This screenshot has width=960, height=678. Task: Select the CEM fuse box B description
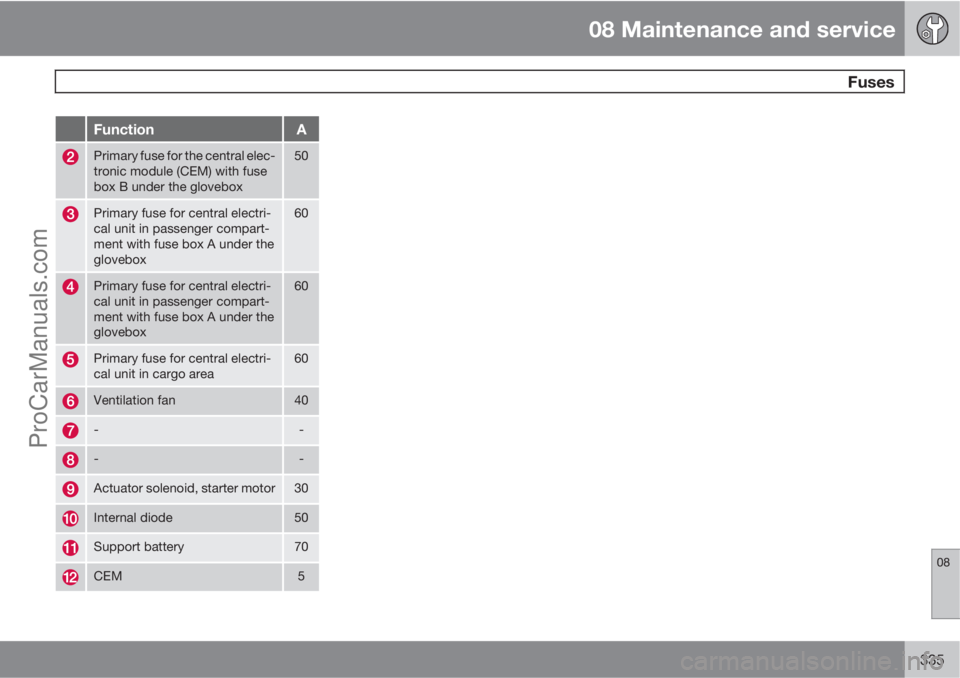184,171
